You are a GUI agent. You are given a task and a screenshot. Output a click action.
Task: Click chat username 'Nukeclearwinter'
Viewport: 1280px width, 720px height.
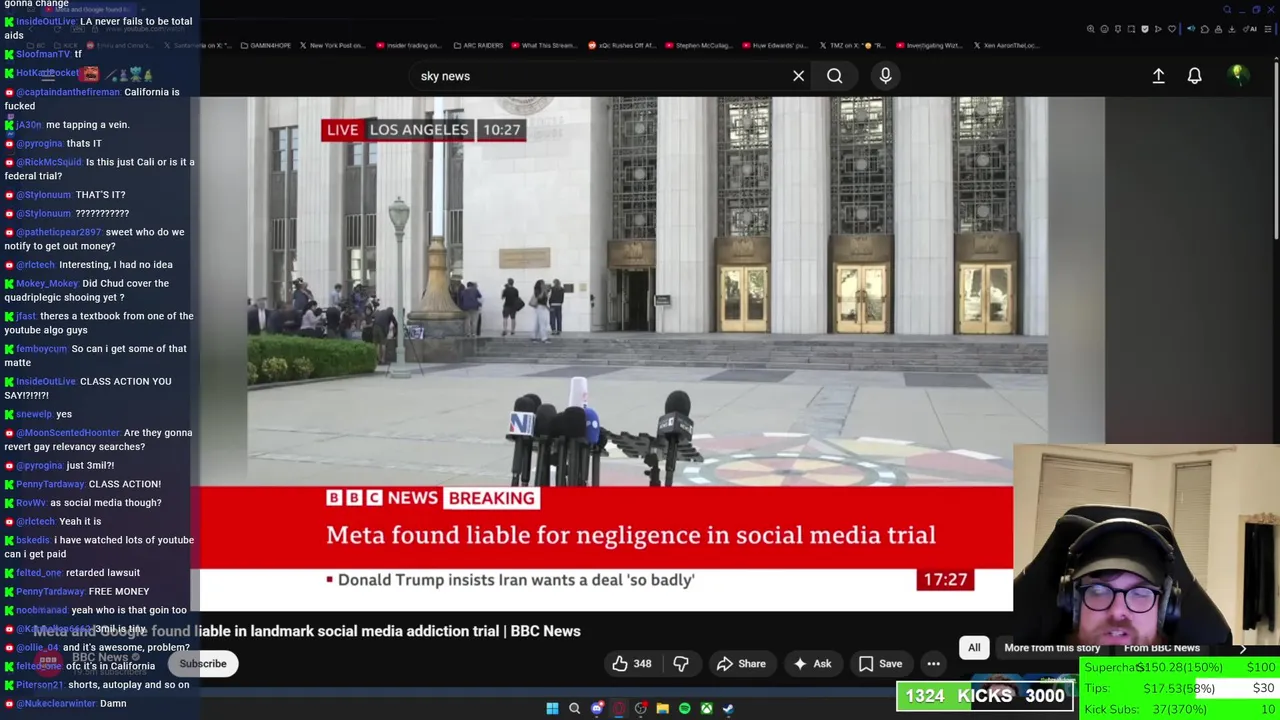click(55, 704)
